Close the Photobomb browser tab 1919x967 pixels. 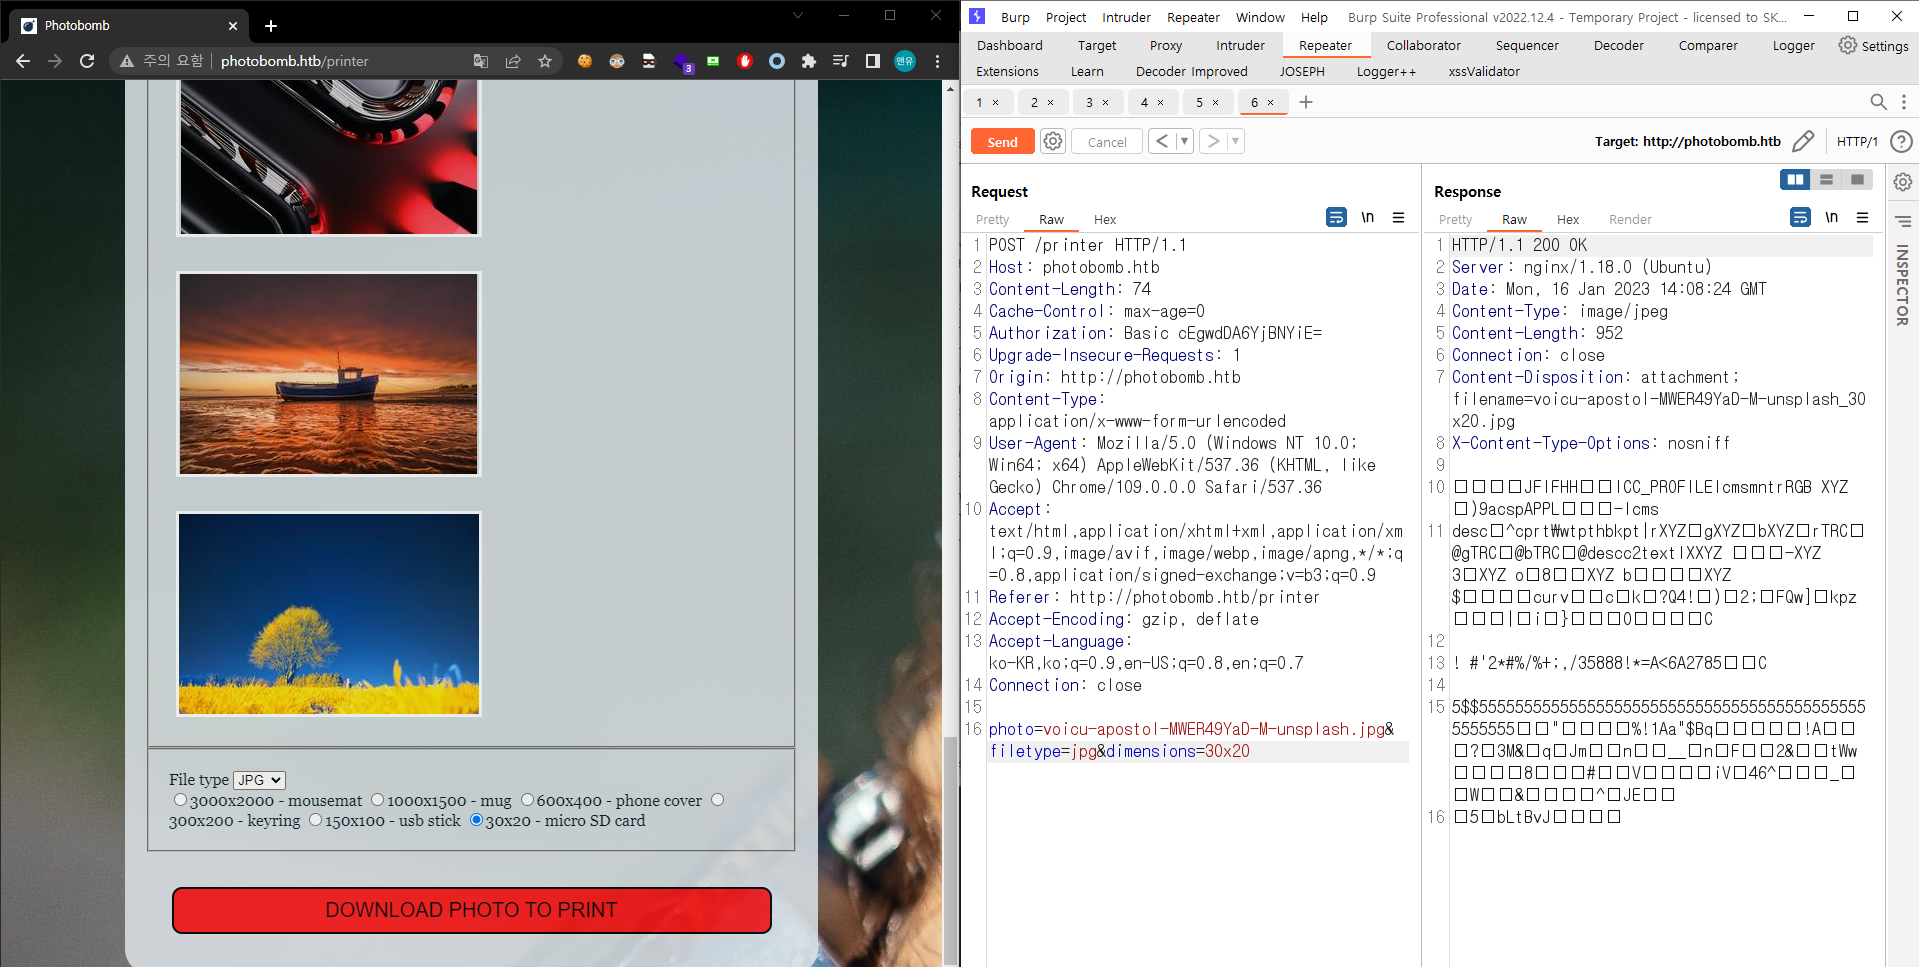pos(233,26)
